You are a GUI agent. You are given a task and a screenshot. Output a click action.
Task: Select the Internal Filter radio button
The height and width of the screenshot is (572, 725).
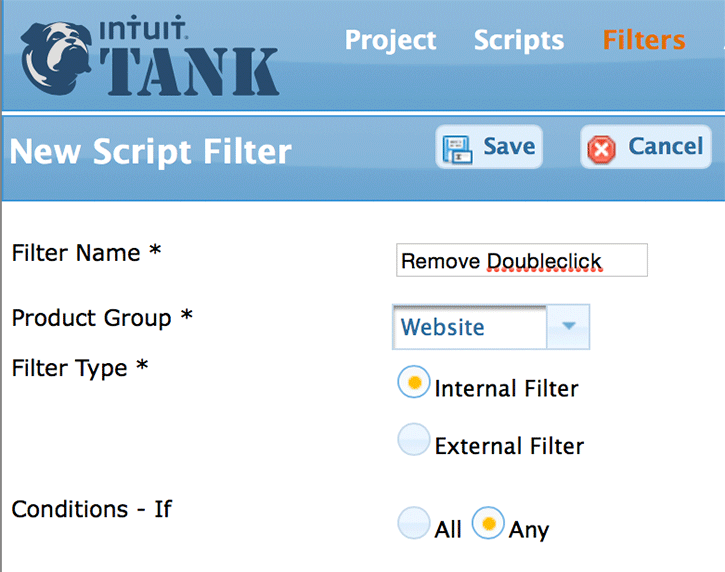pos(413,383)
